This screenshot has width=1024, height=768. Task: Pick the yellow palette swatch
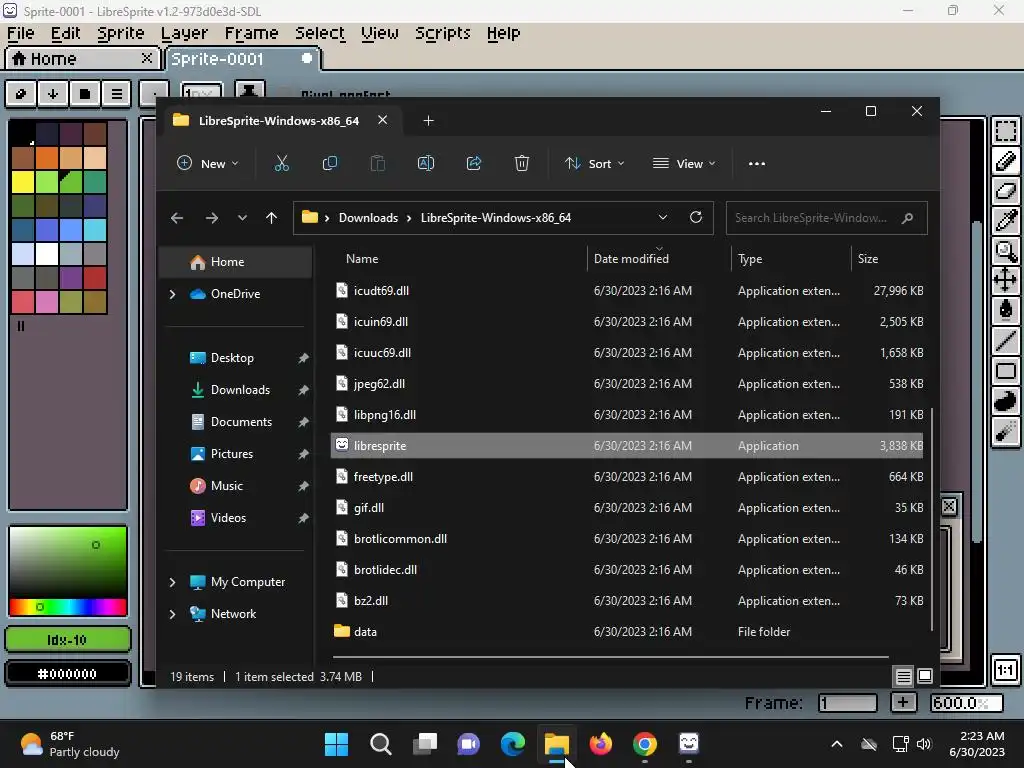click(23, 182)
